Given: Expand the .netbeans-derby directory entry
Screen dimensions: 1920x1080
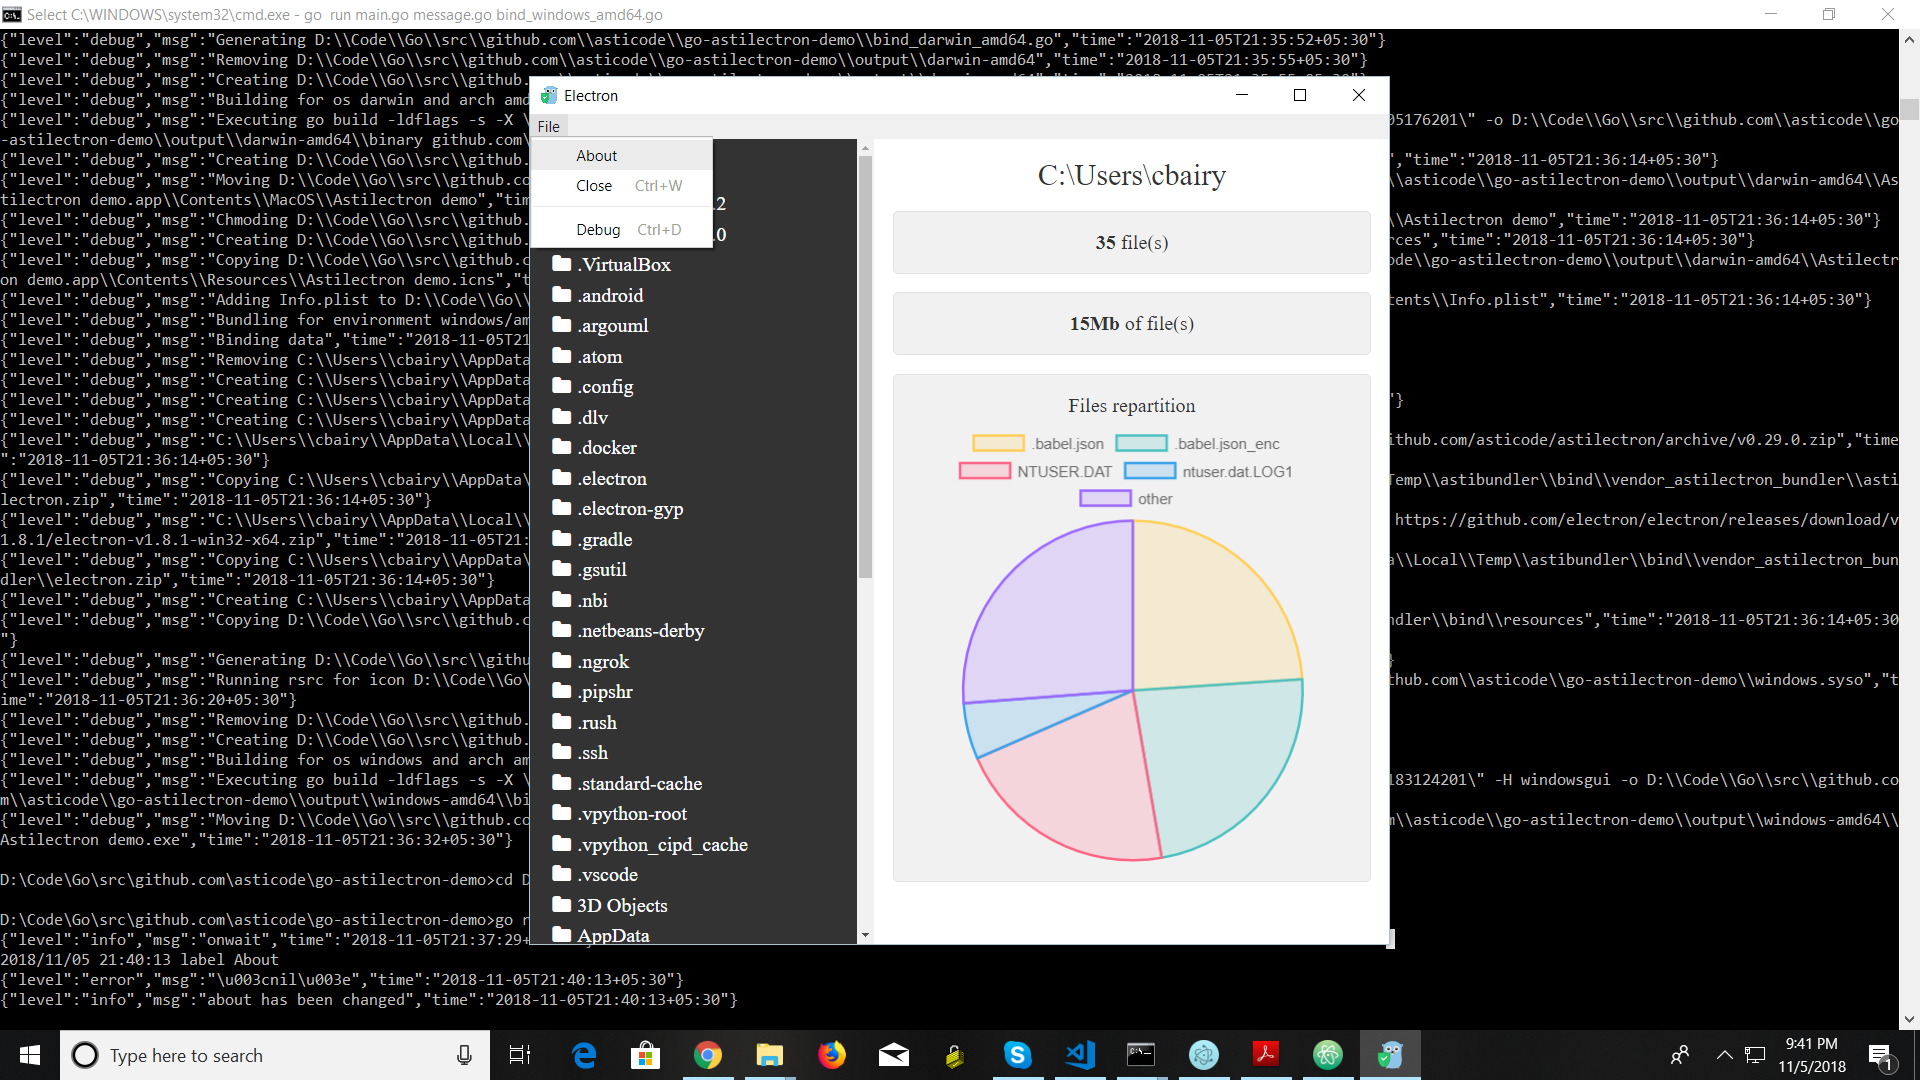Looking at the screenshot, I should (640, 630).
